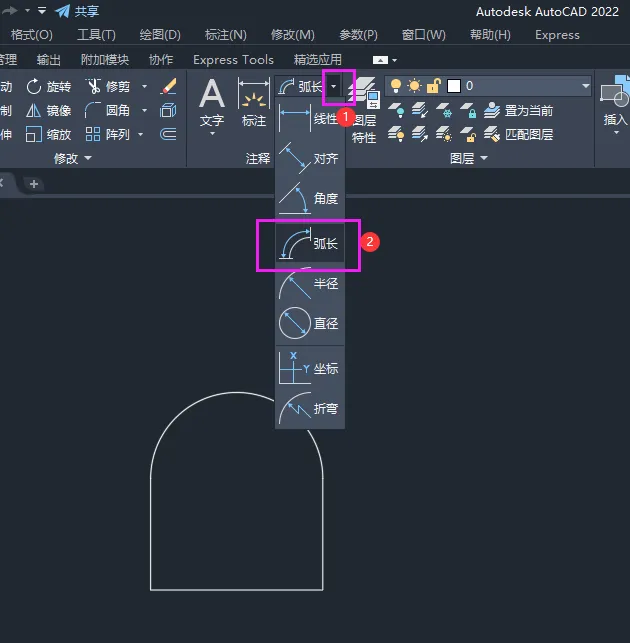The height and width of the screenshot is (643, 630).
Task: Click the ribbon minimize toggle button
Action: click(x=380, y=60)
